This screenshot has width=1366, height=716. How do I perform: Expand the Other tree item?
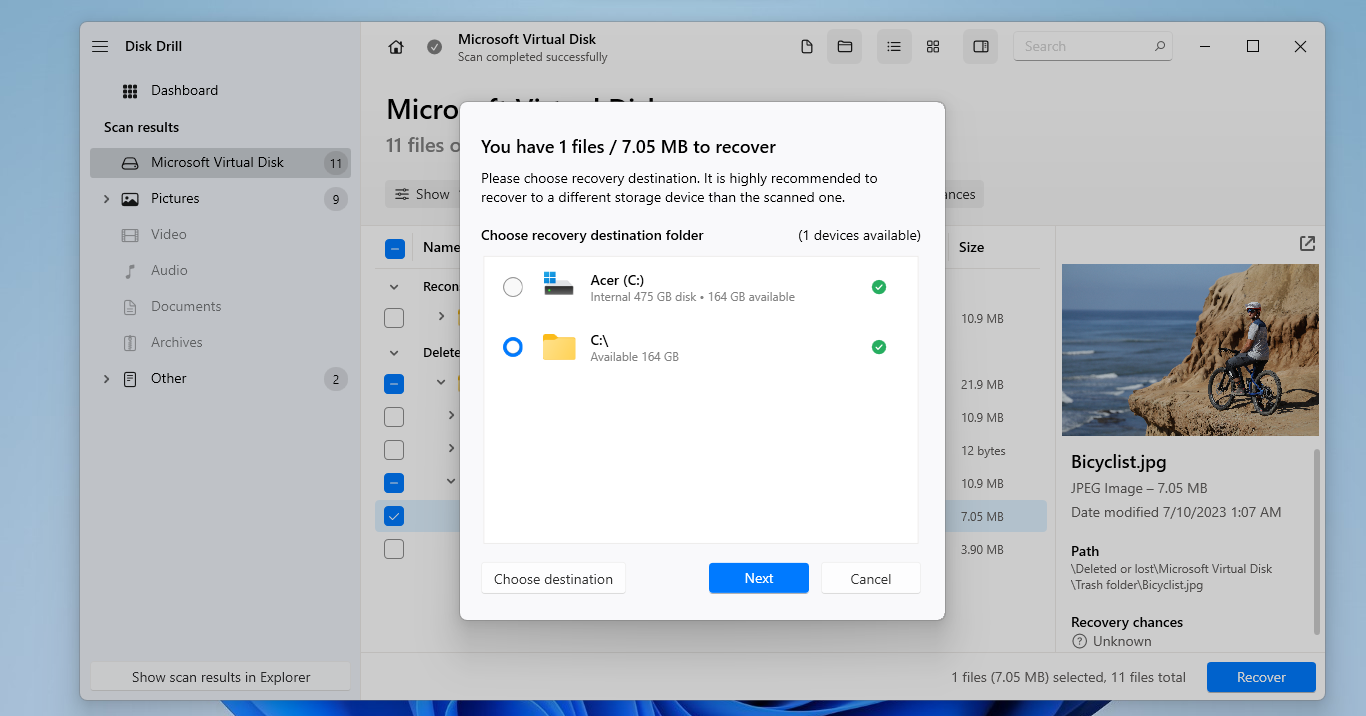(106, 379)
